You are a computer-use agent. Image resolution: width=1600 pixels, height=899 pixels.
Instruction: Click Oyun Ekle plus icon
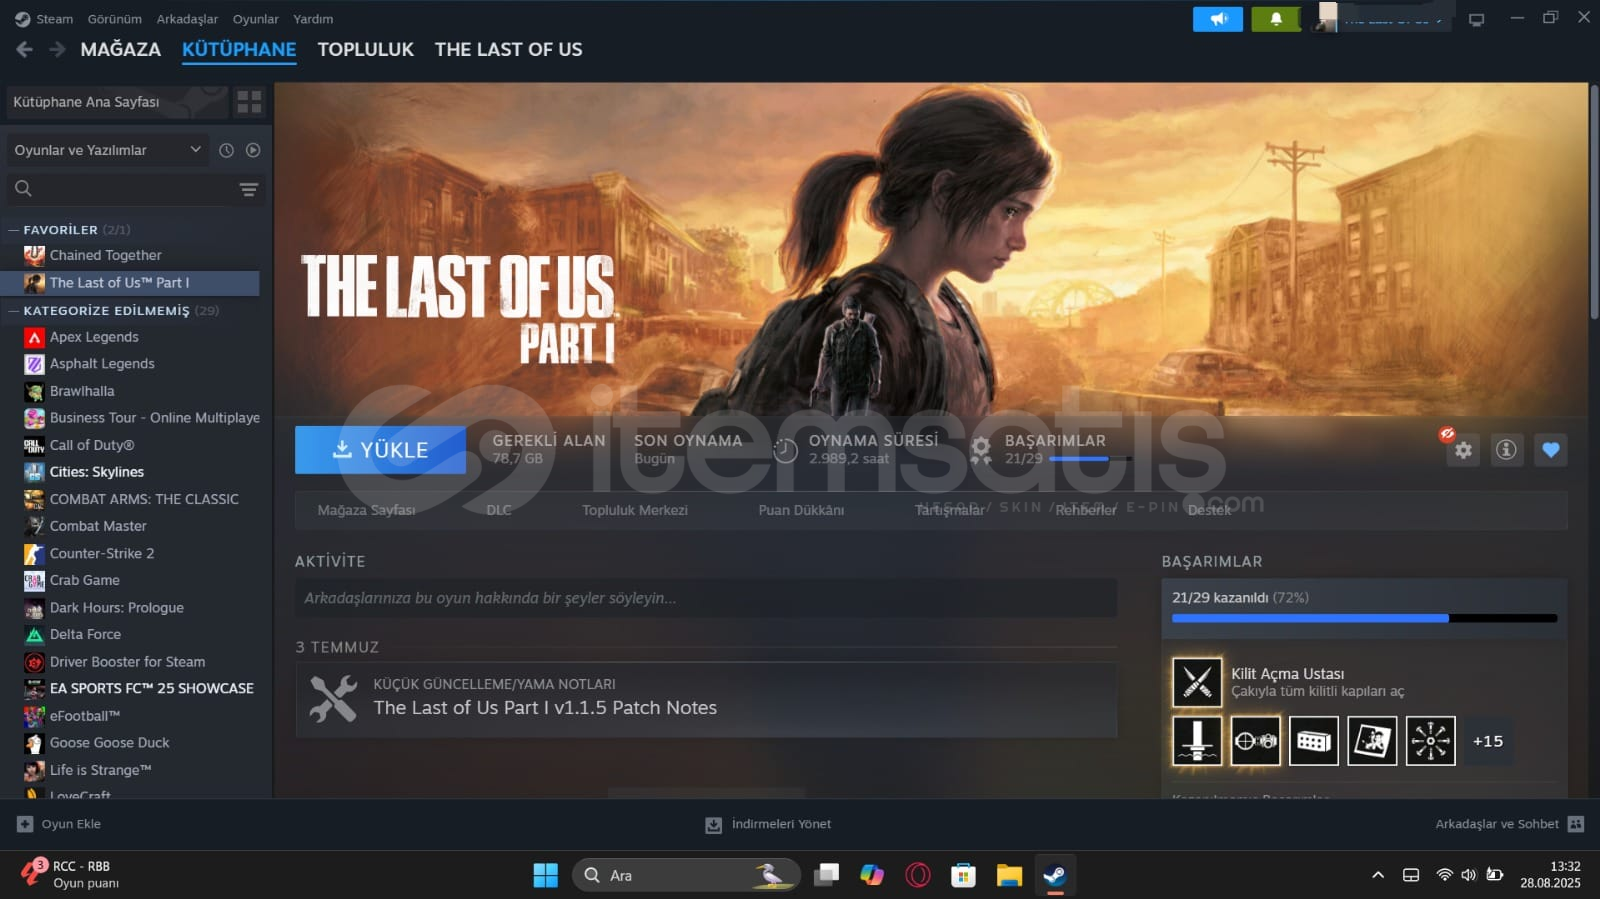click(25, 824)
